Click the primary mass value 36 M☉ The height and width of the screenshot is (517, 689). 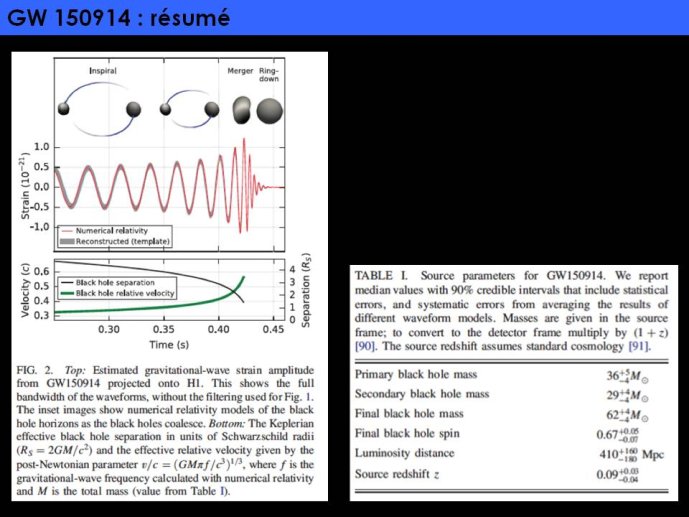point(627,376)
